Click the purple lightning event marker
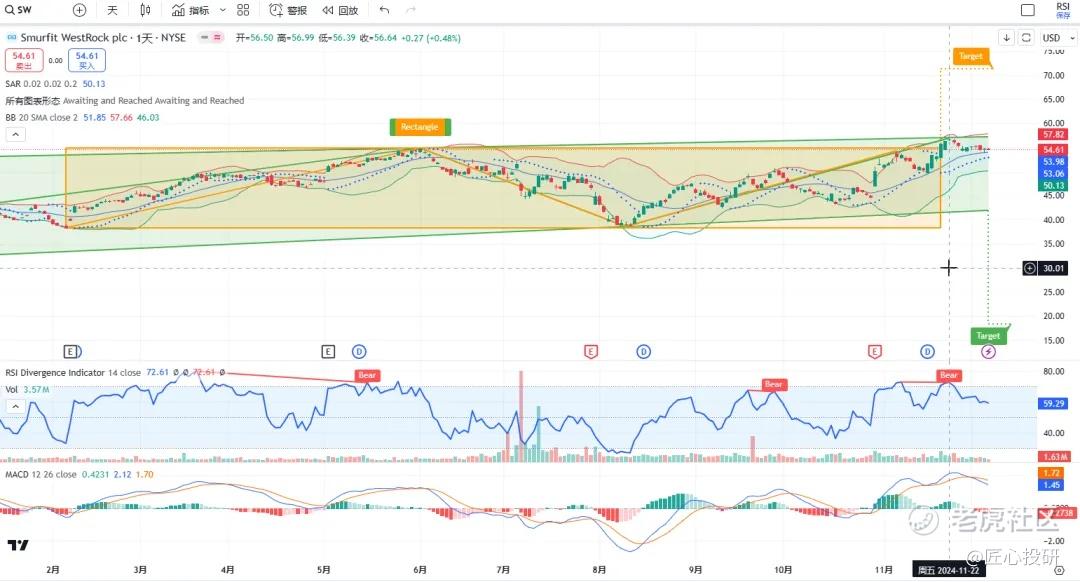Screen dimensions: 1080x582 (988, 352)
